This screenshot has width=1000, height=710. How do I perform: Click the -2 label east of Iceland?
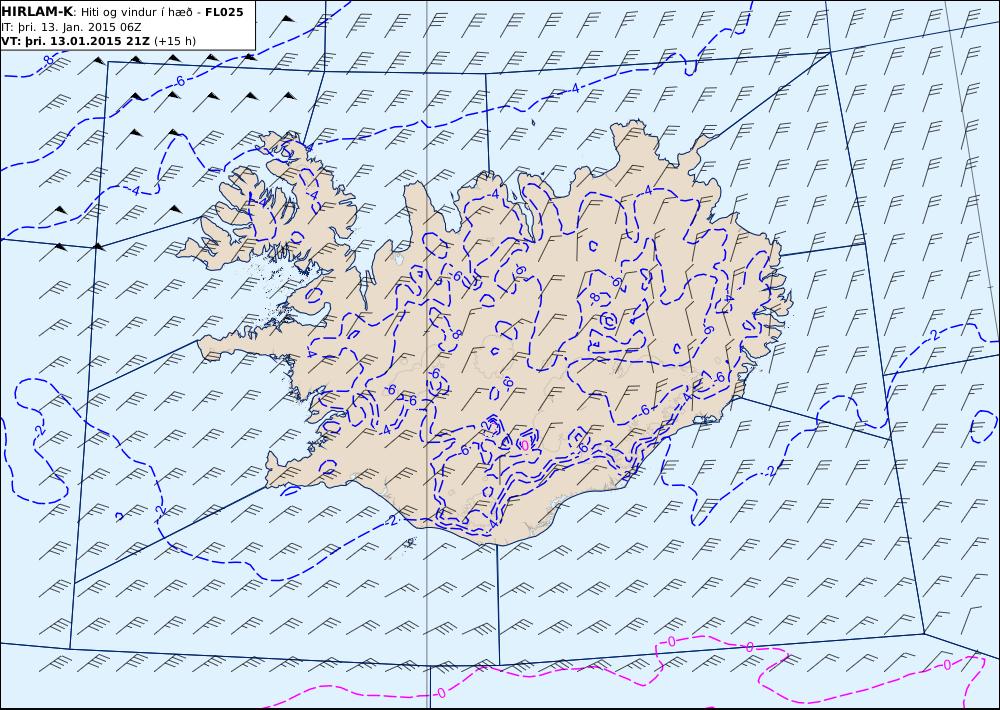pos(934,336)
